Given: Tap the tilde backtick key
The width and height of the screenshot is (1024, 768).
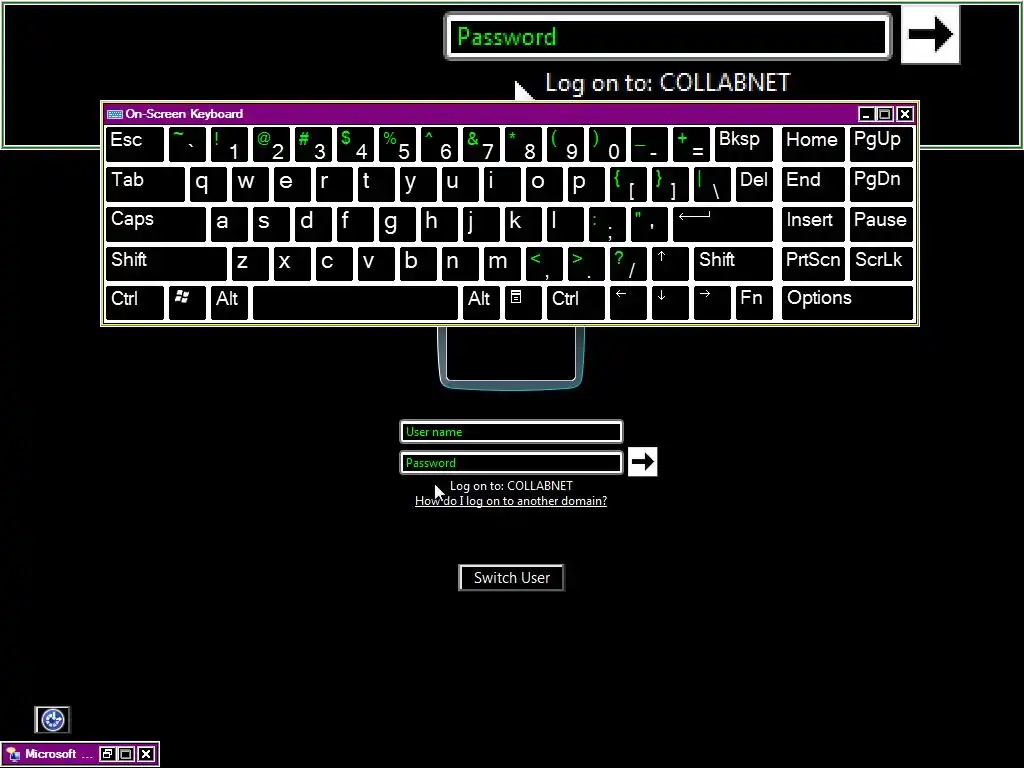Looking at the screenshot, I should click(187, 144).
